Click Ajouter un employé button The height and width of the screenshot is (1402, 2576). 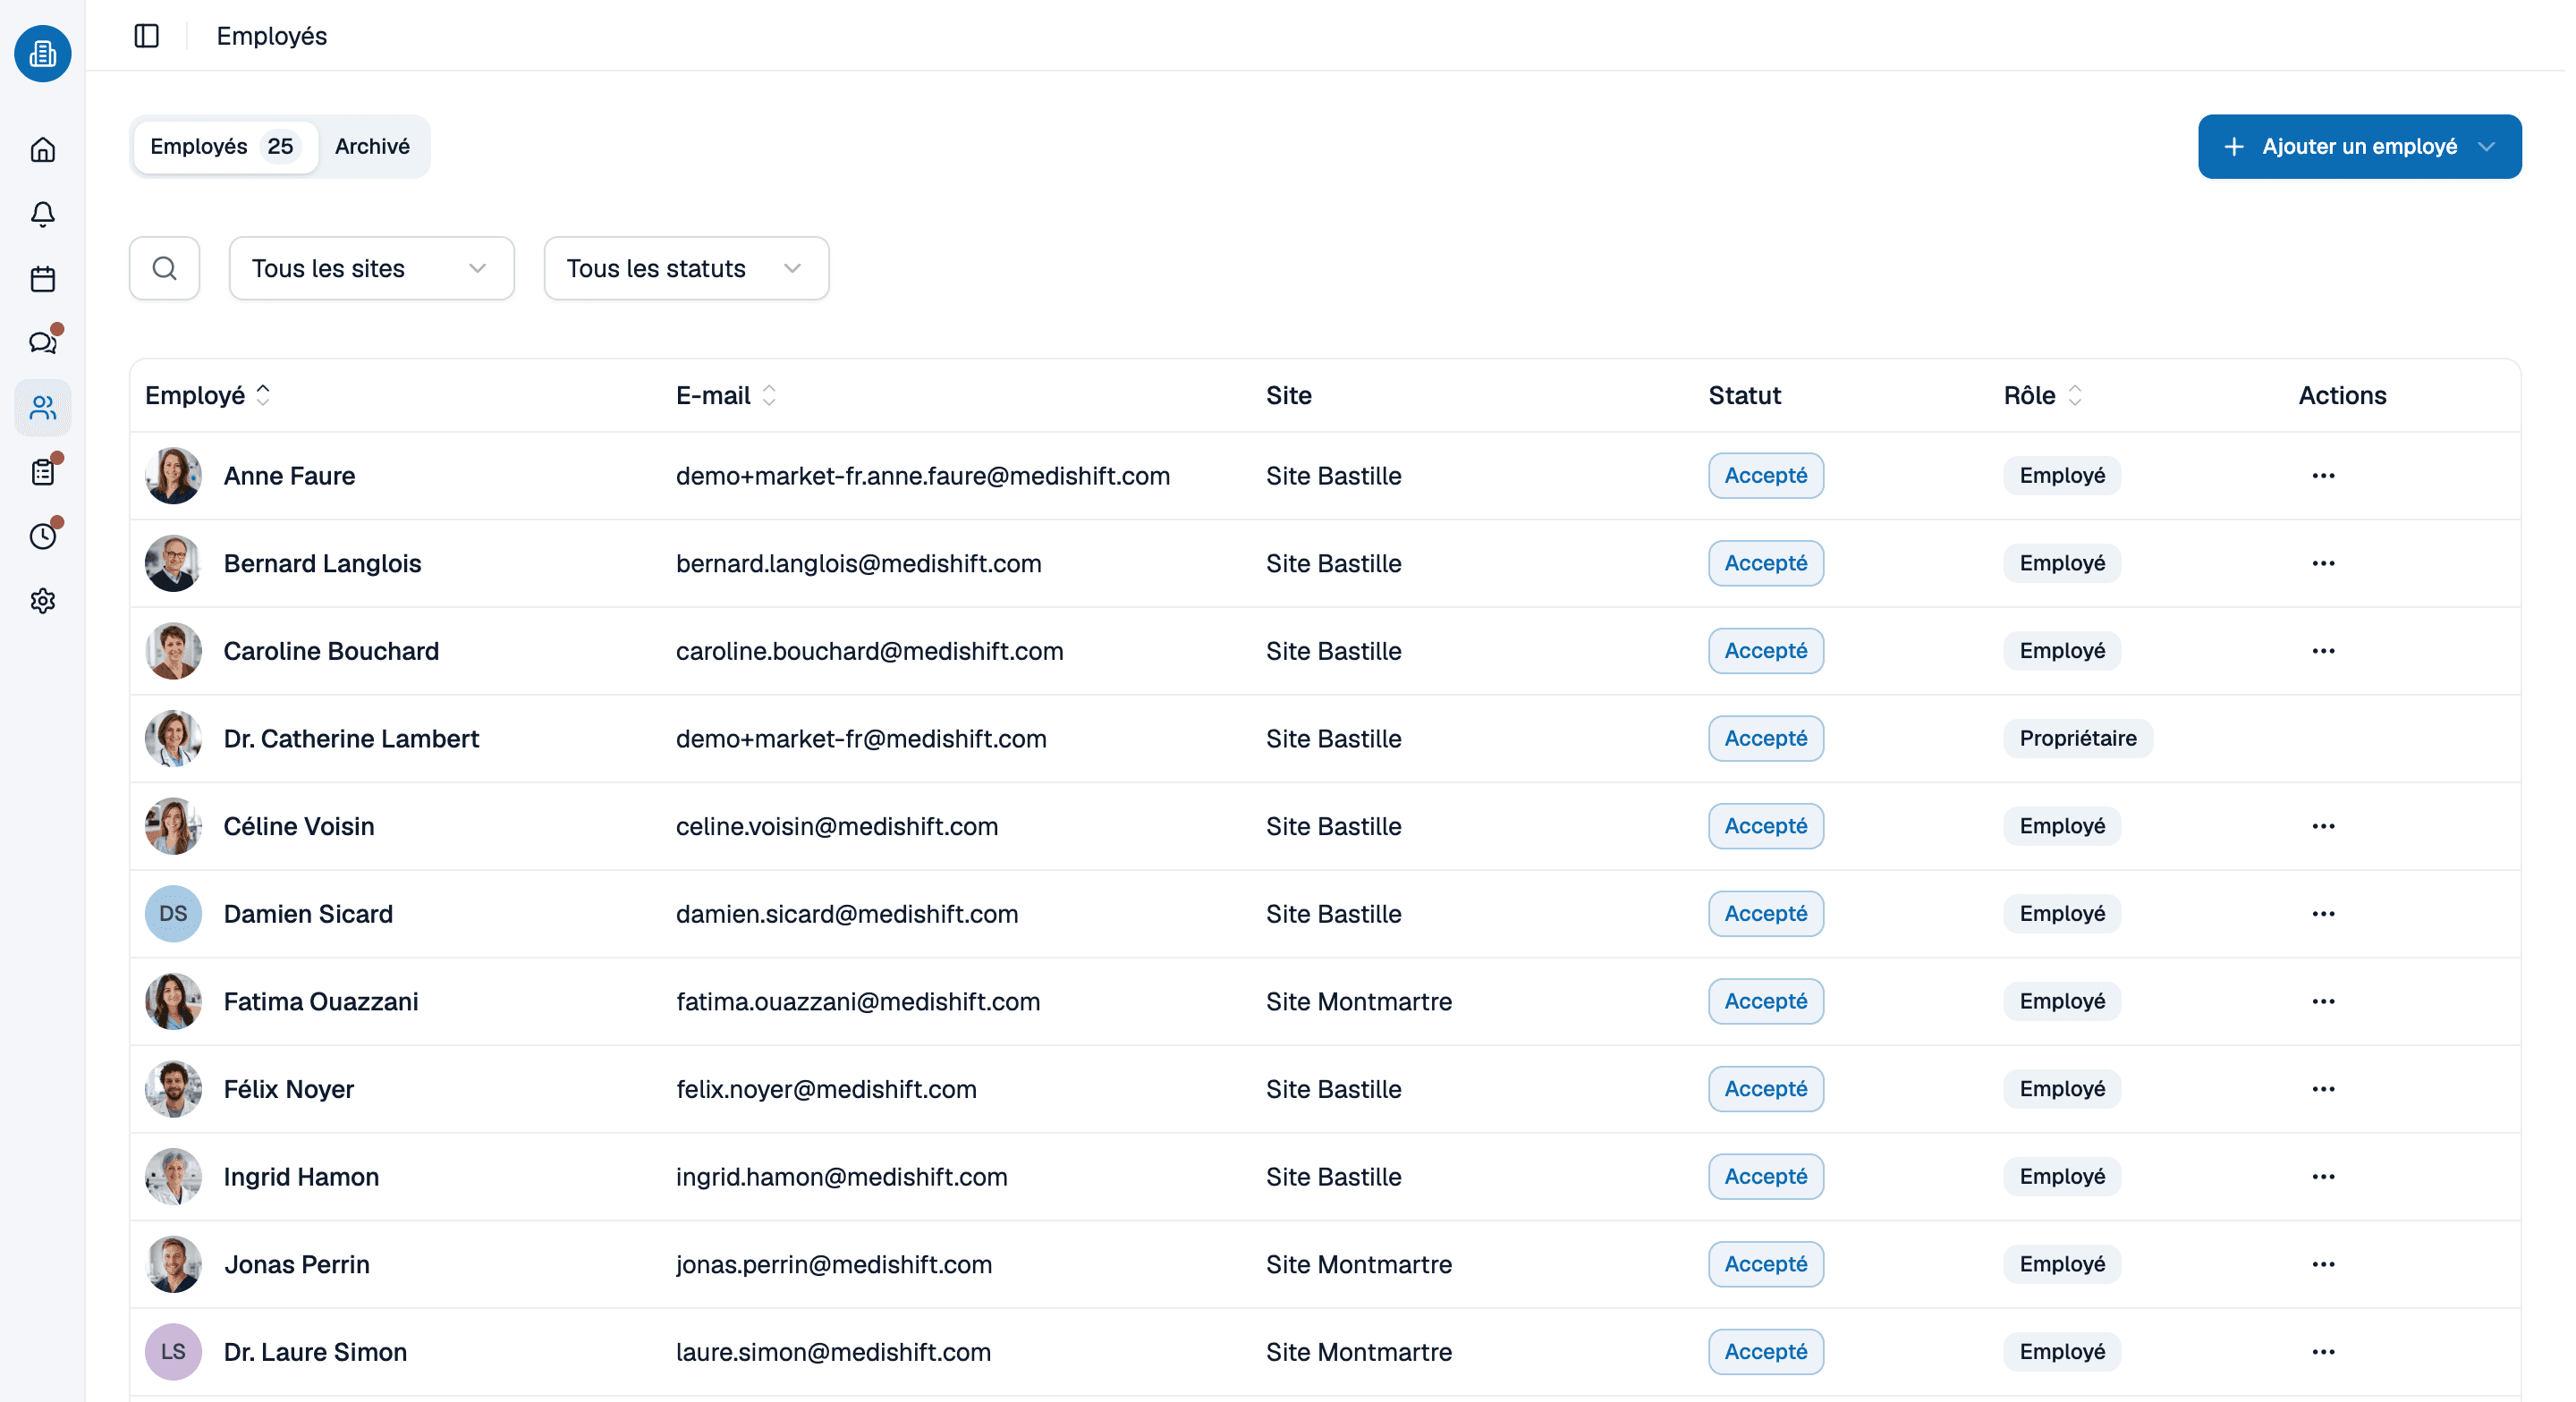coord(2359,147)
